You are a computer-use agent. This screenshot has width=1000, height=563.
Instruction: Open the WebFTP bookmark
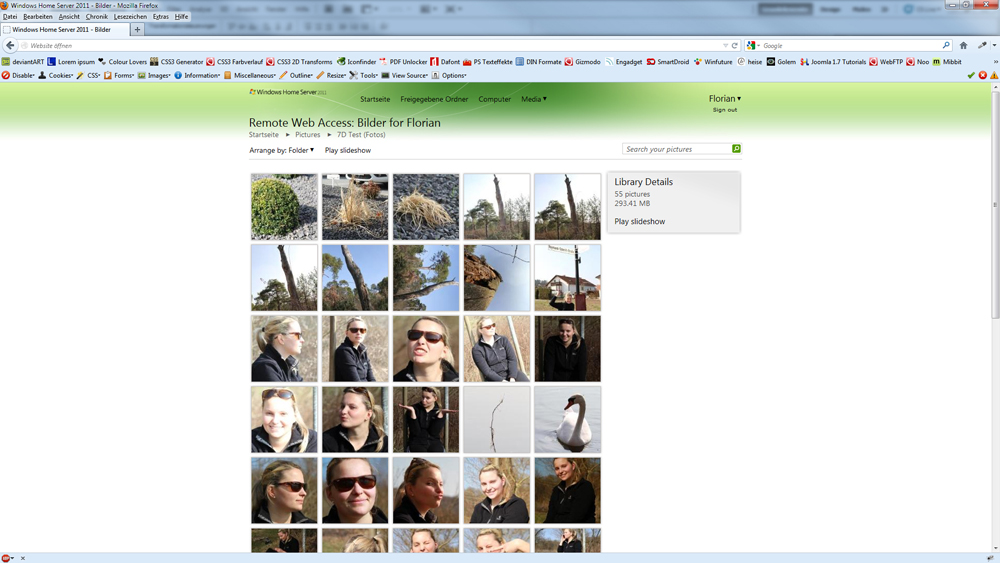point(886,62)
